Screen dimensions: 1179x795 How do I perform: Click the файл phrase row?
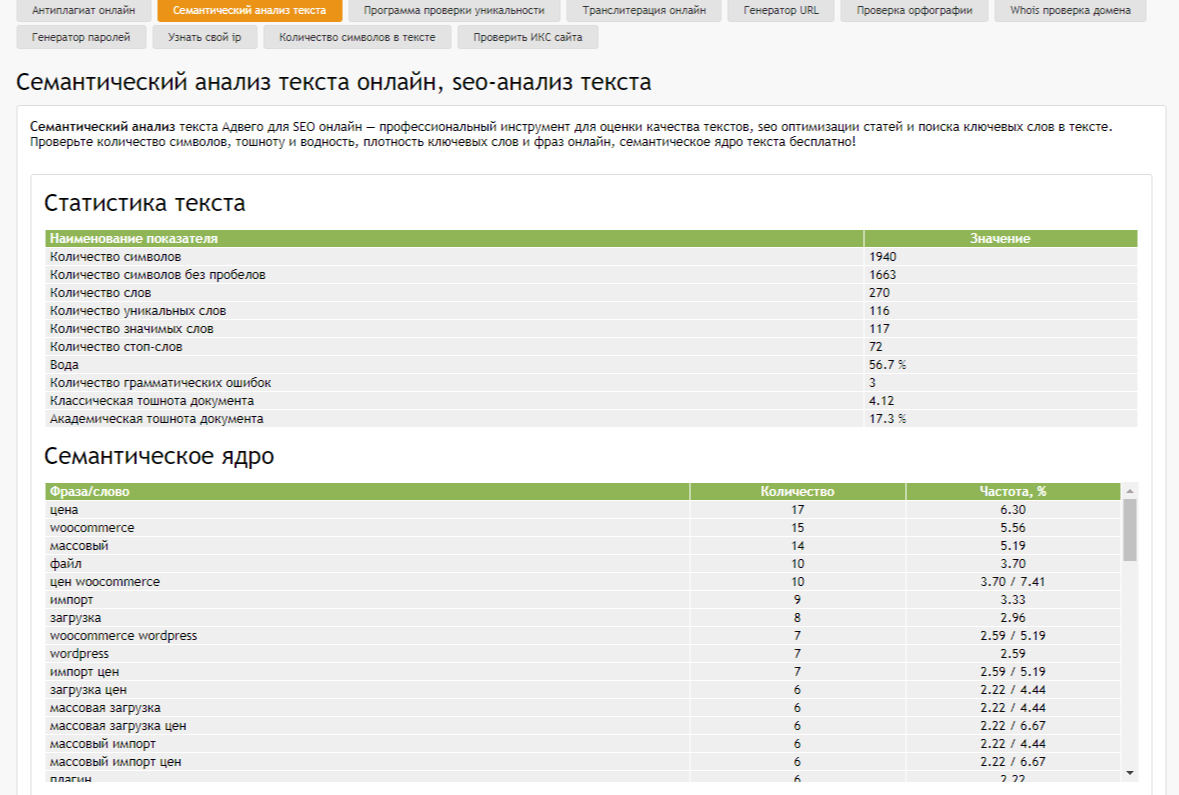coord(583,564)
